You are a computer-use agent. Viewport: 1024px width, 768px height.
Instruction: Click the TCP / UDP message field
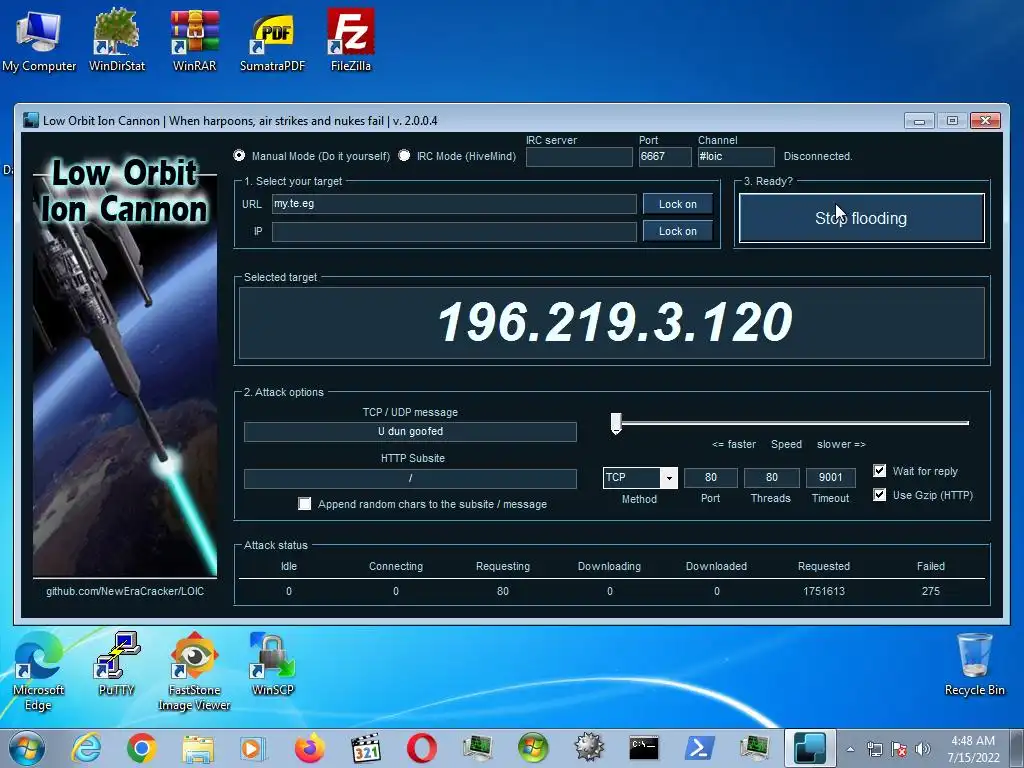pos(410,432)
